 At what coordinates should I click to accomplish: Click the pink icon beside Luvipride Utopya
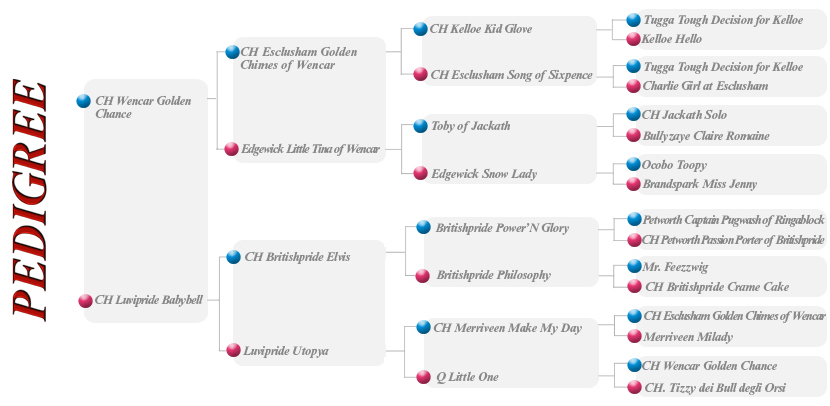click(x=233, y=350)
